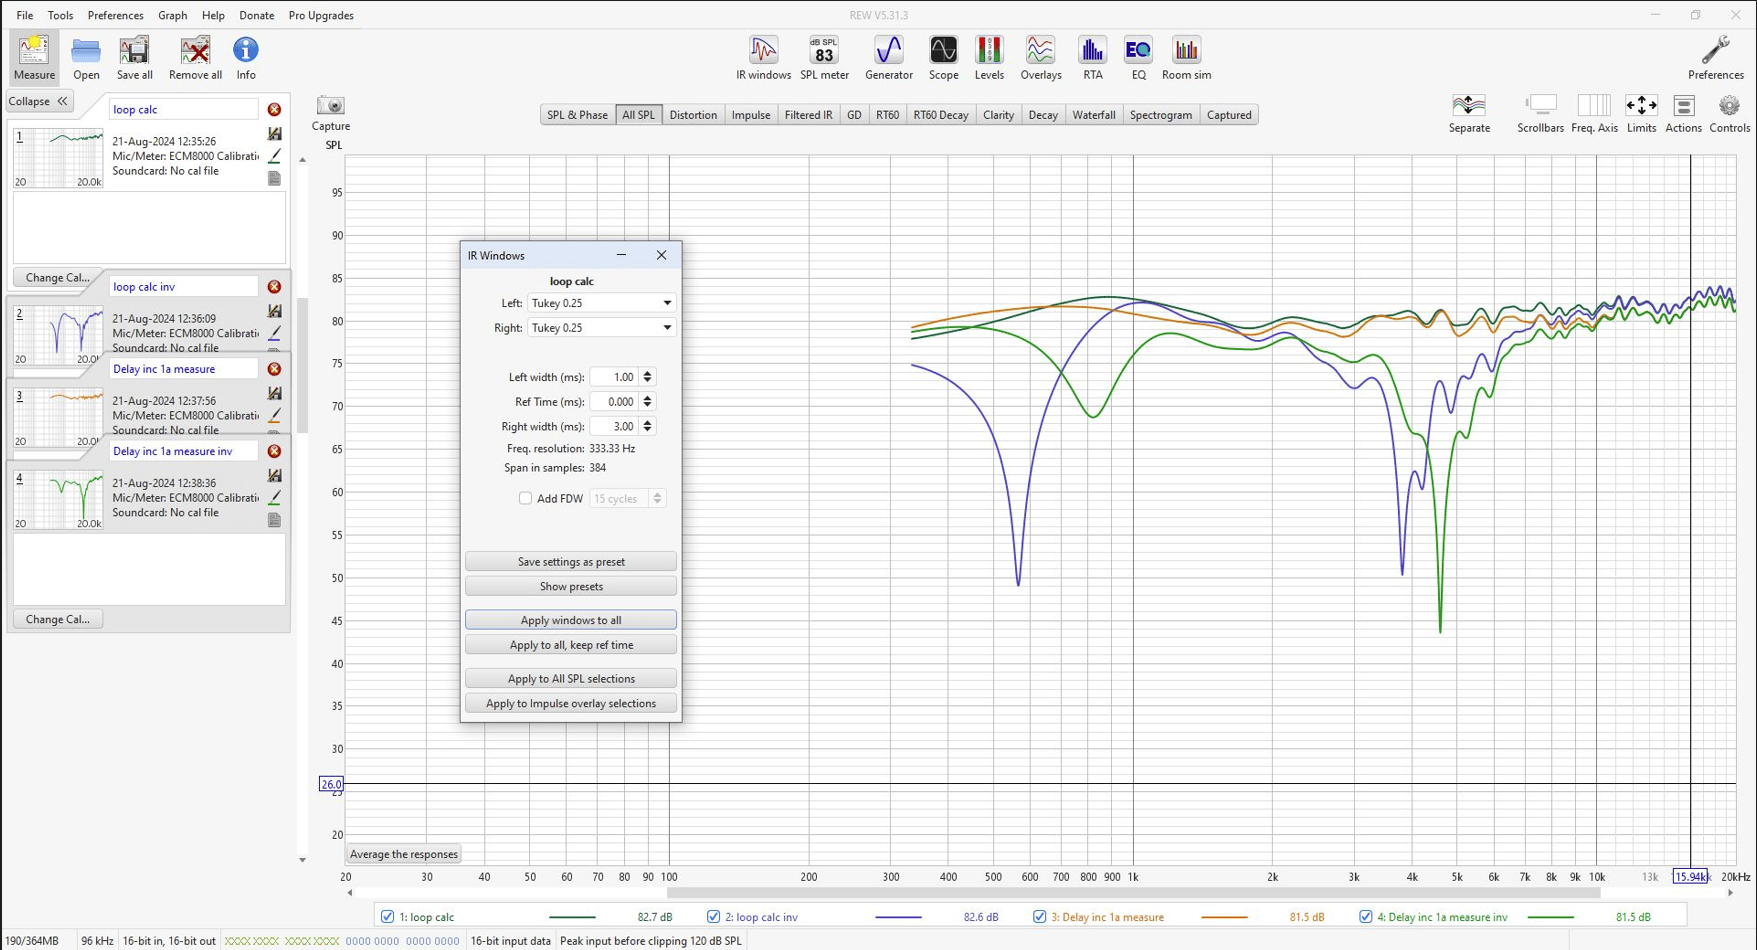Image resolution: width=1757 pixels, height=950 pixels.
Task: Launch the Generator tool
Action: pyautogui.click(x=888, y=57)
